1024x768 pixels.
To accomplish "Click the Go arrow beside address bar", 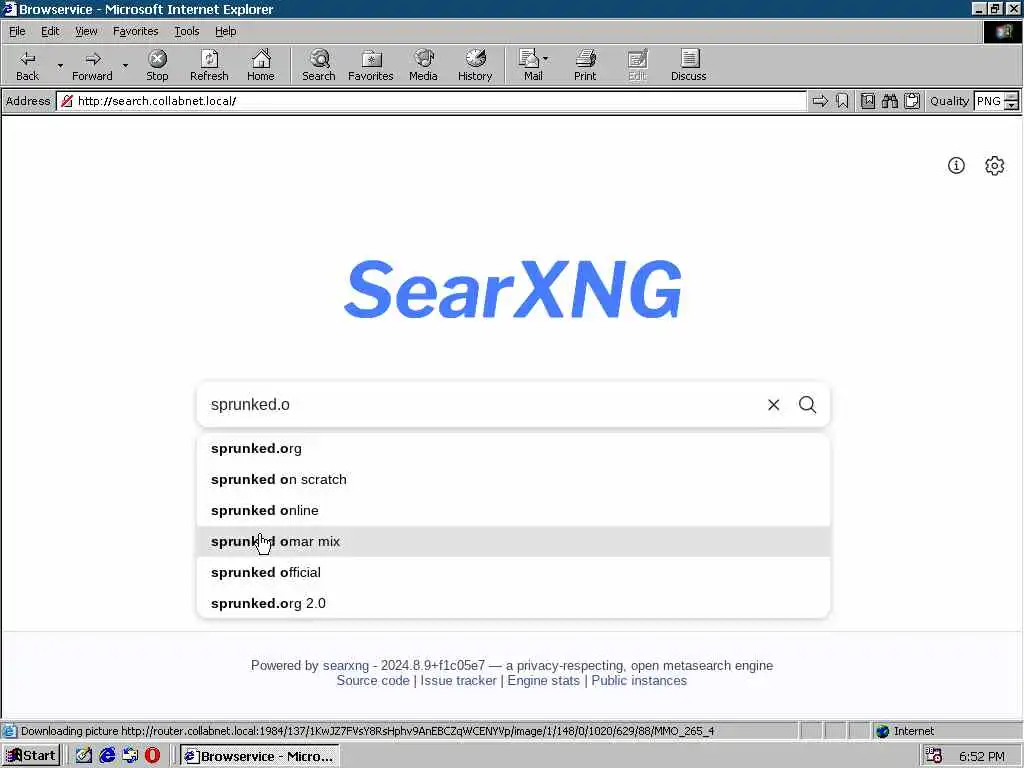I will coord(820,101).
